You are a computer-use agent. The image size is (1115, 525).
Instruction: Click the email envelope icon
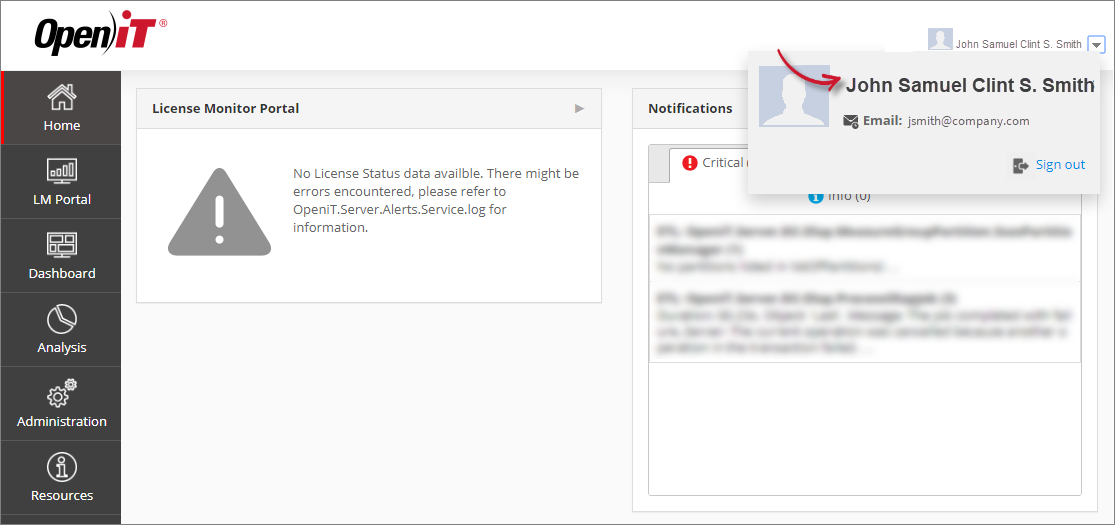850,121
